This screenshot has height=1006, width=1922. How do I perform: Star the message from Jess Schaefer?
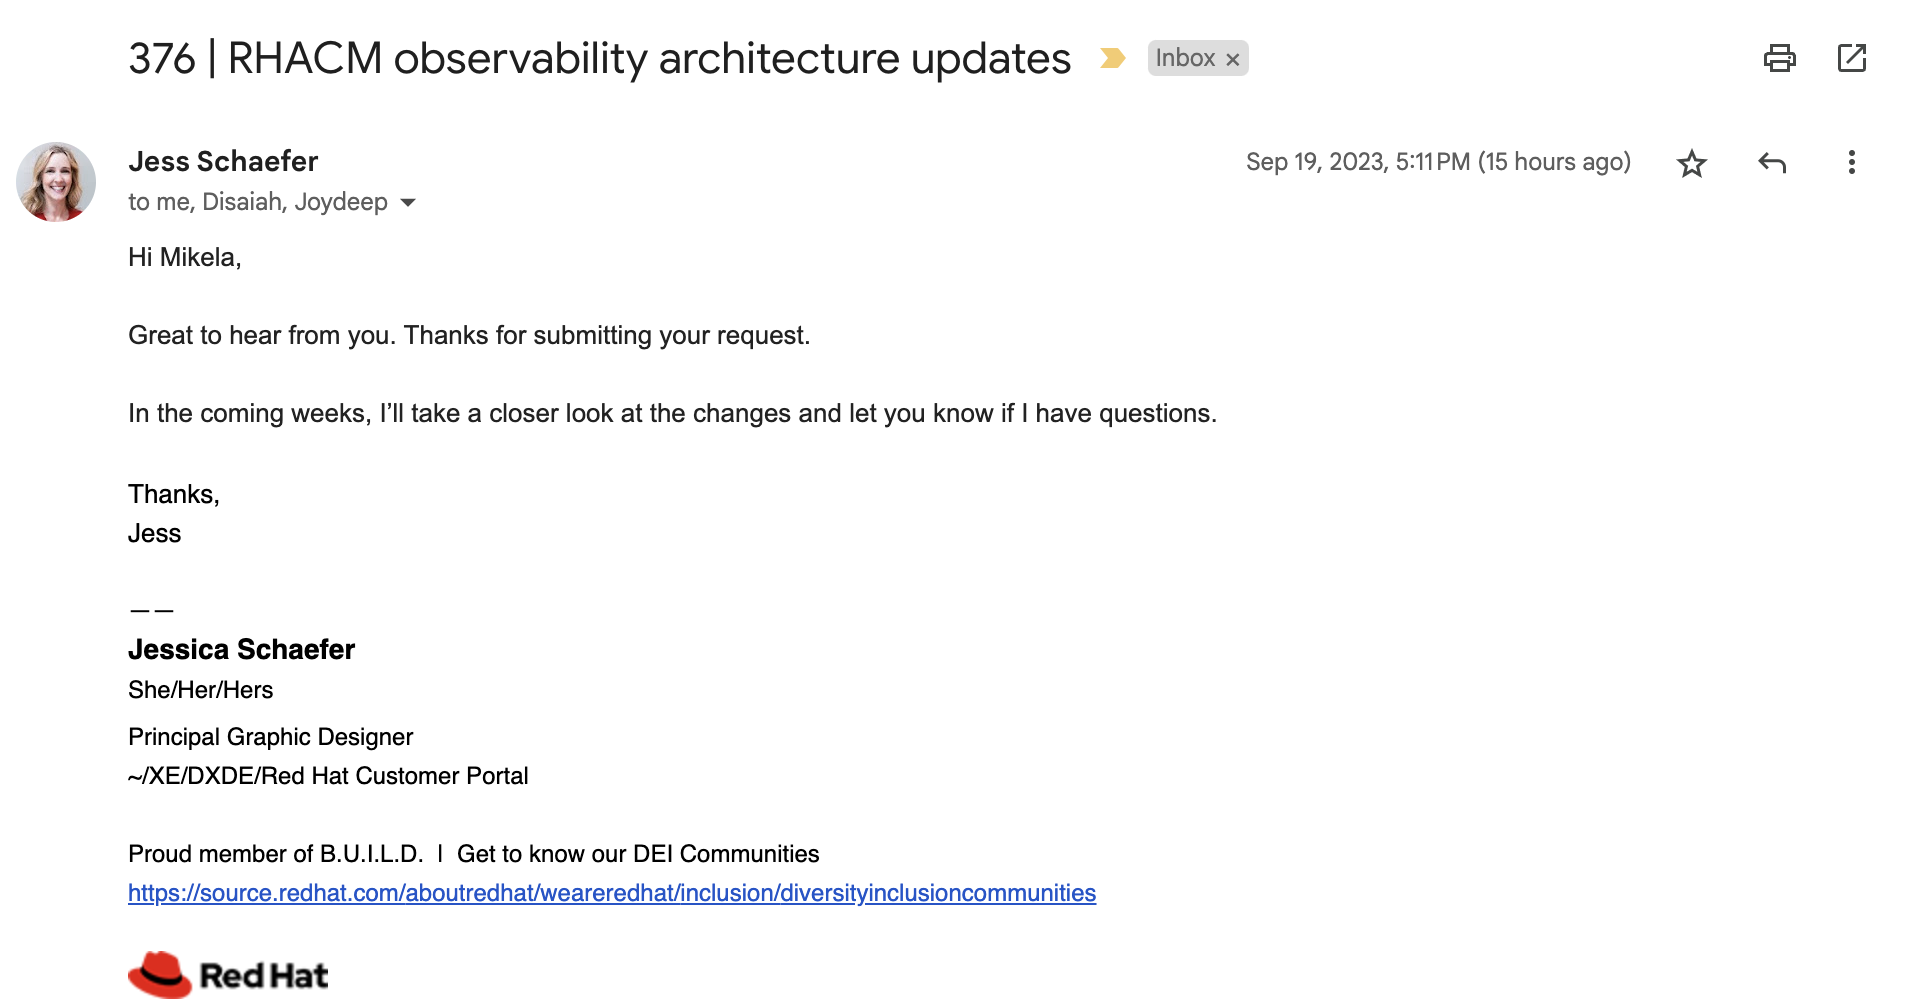(1691, 163)
